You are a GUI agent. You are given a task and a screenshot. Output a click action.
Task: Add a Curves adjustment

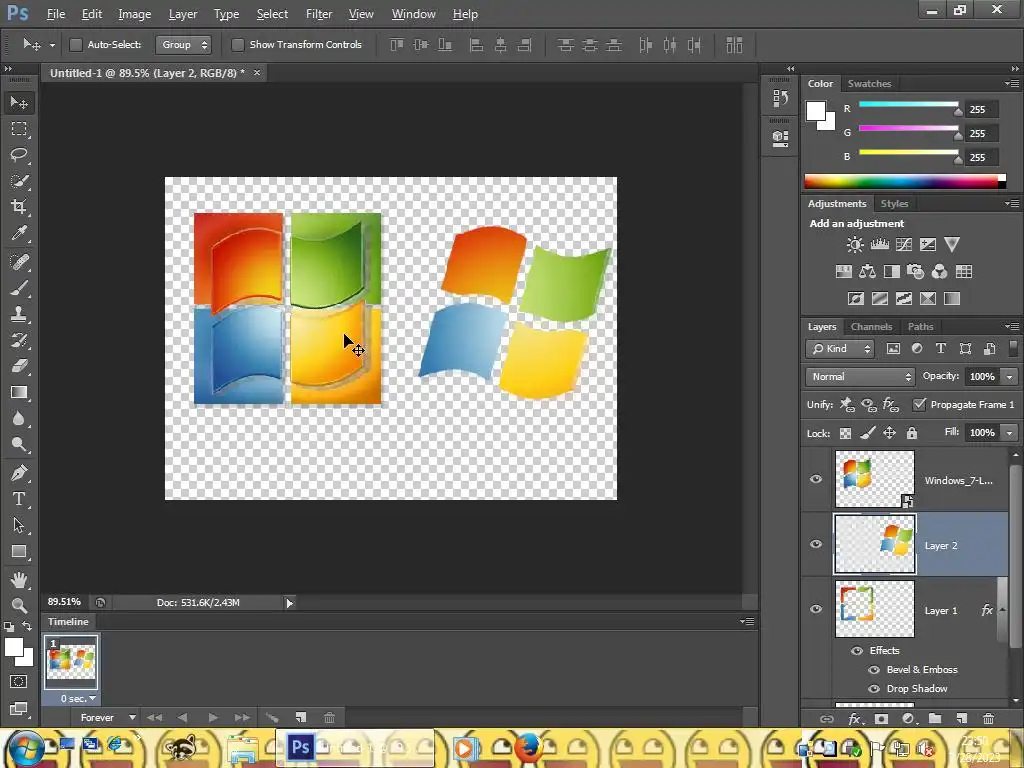pyautogui.click(x=904, y=245)
